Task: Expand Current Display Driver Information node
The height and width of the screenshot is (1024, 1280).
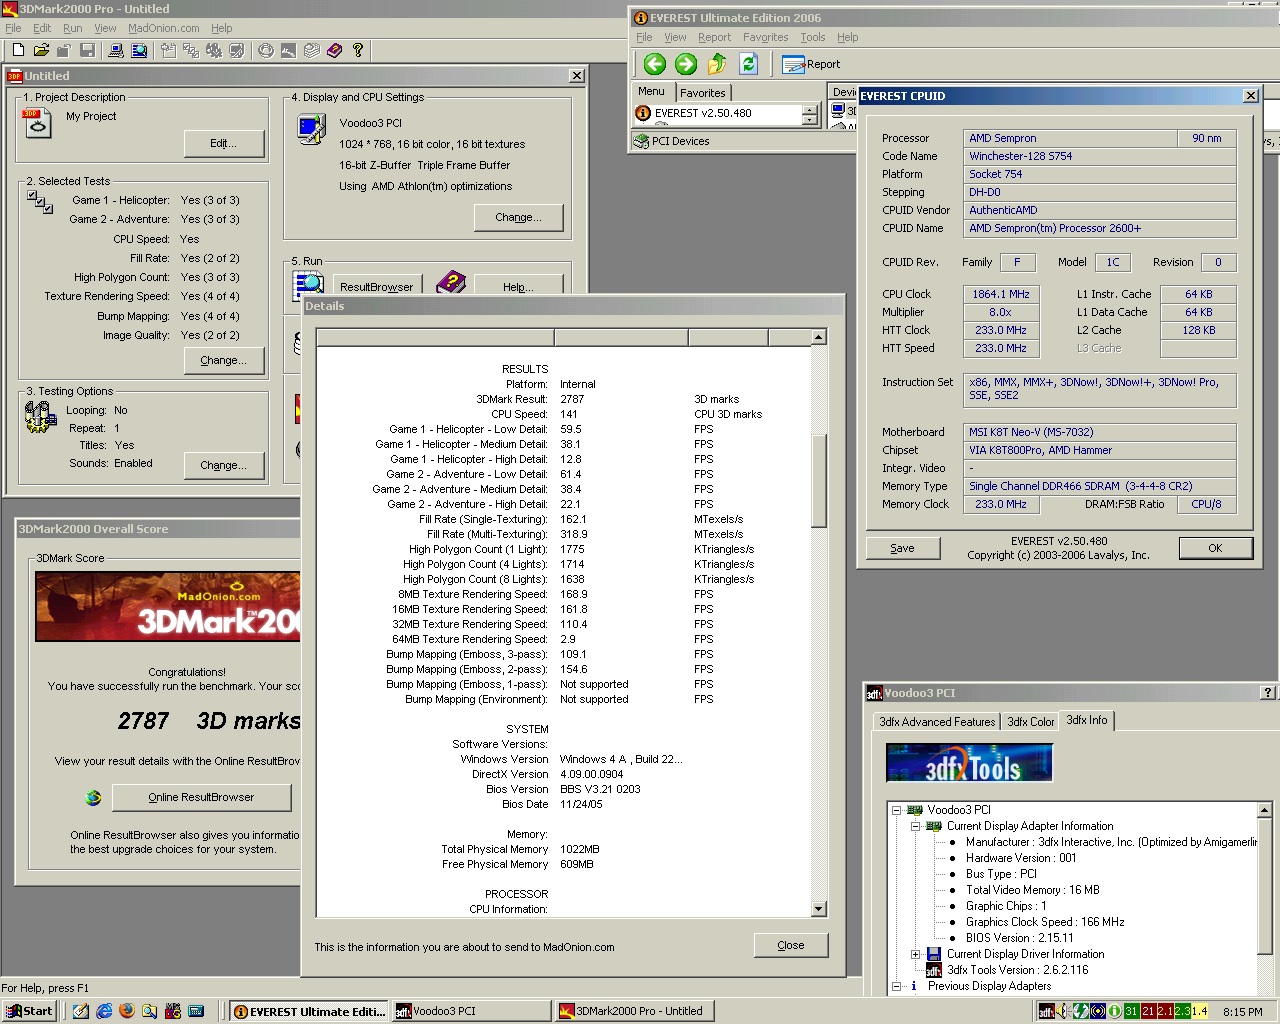Action: [x=915, y=954]
